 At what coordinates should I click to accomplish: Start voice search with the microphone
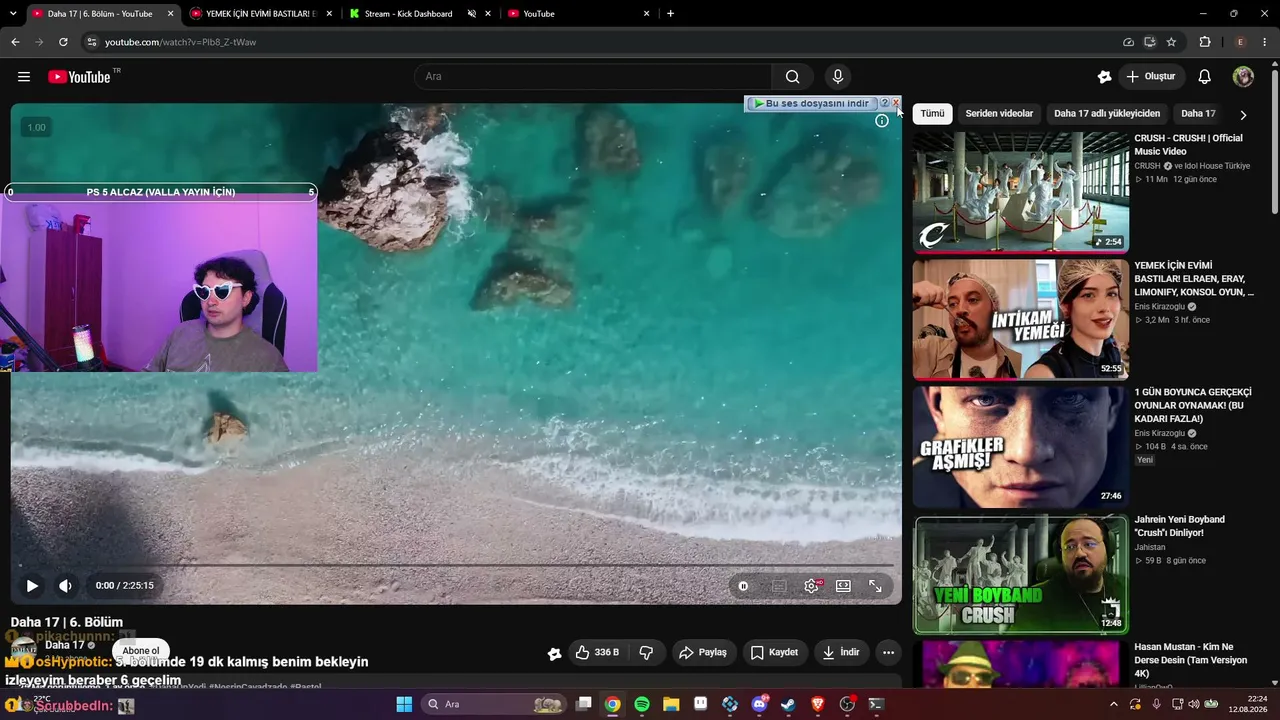click(838, 77)
